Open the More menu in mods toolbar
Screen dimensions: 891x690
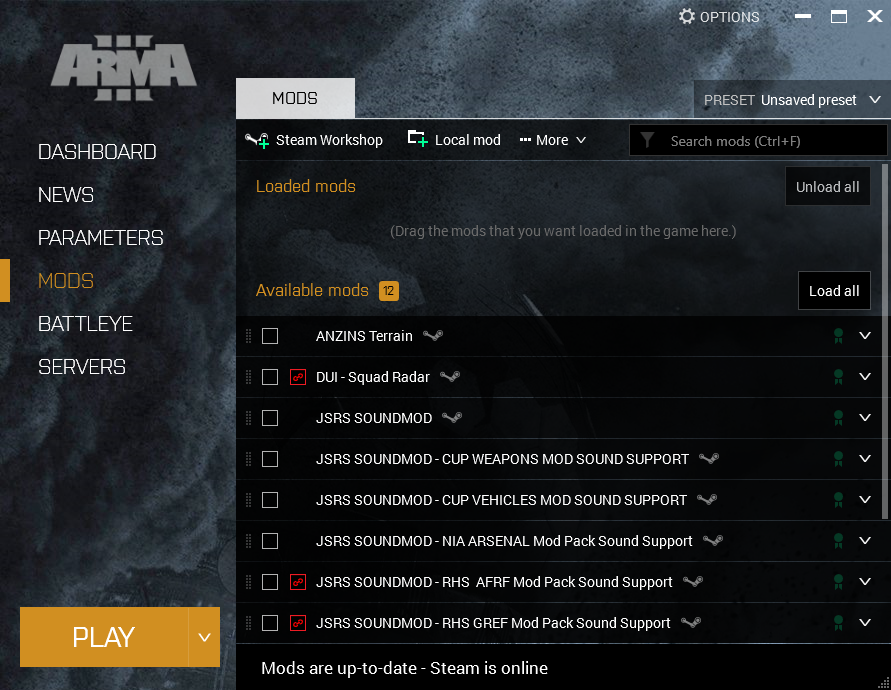point(552,140)
